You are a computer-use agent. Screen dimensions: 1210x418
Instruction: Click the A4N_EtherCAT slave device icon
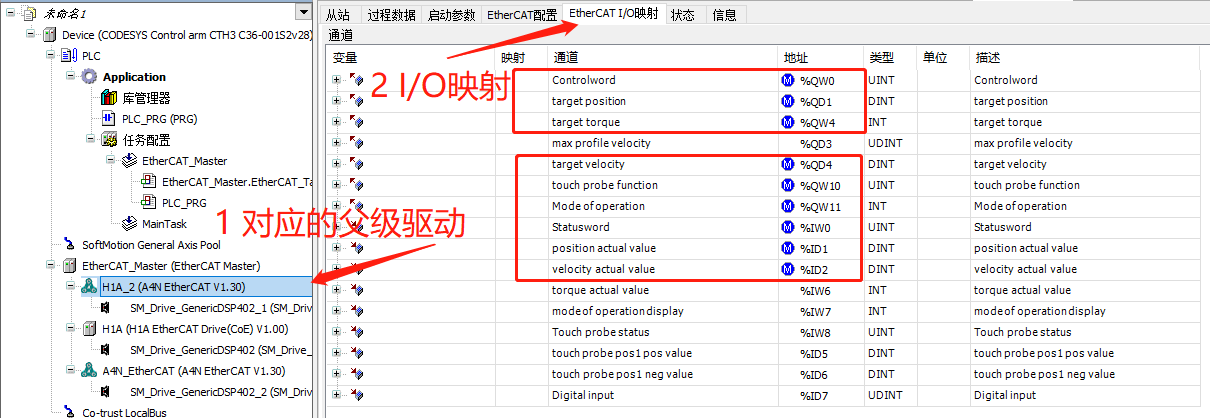pyautogui.click(x=89, y=370)
